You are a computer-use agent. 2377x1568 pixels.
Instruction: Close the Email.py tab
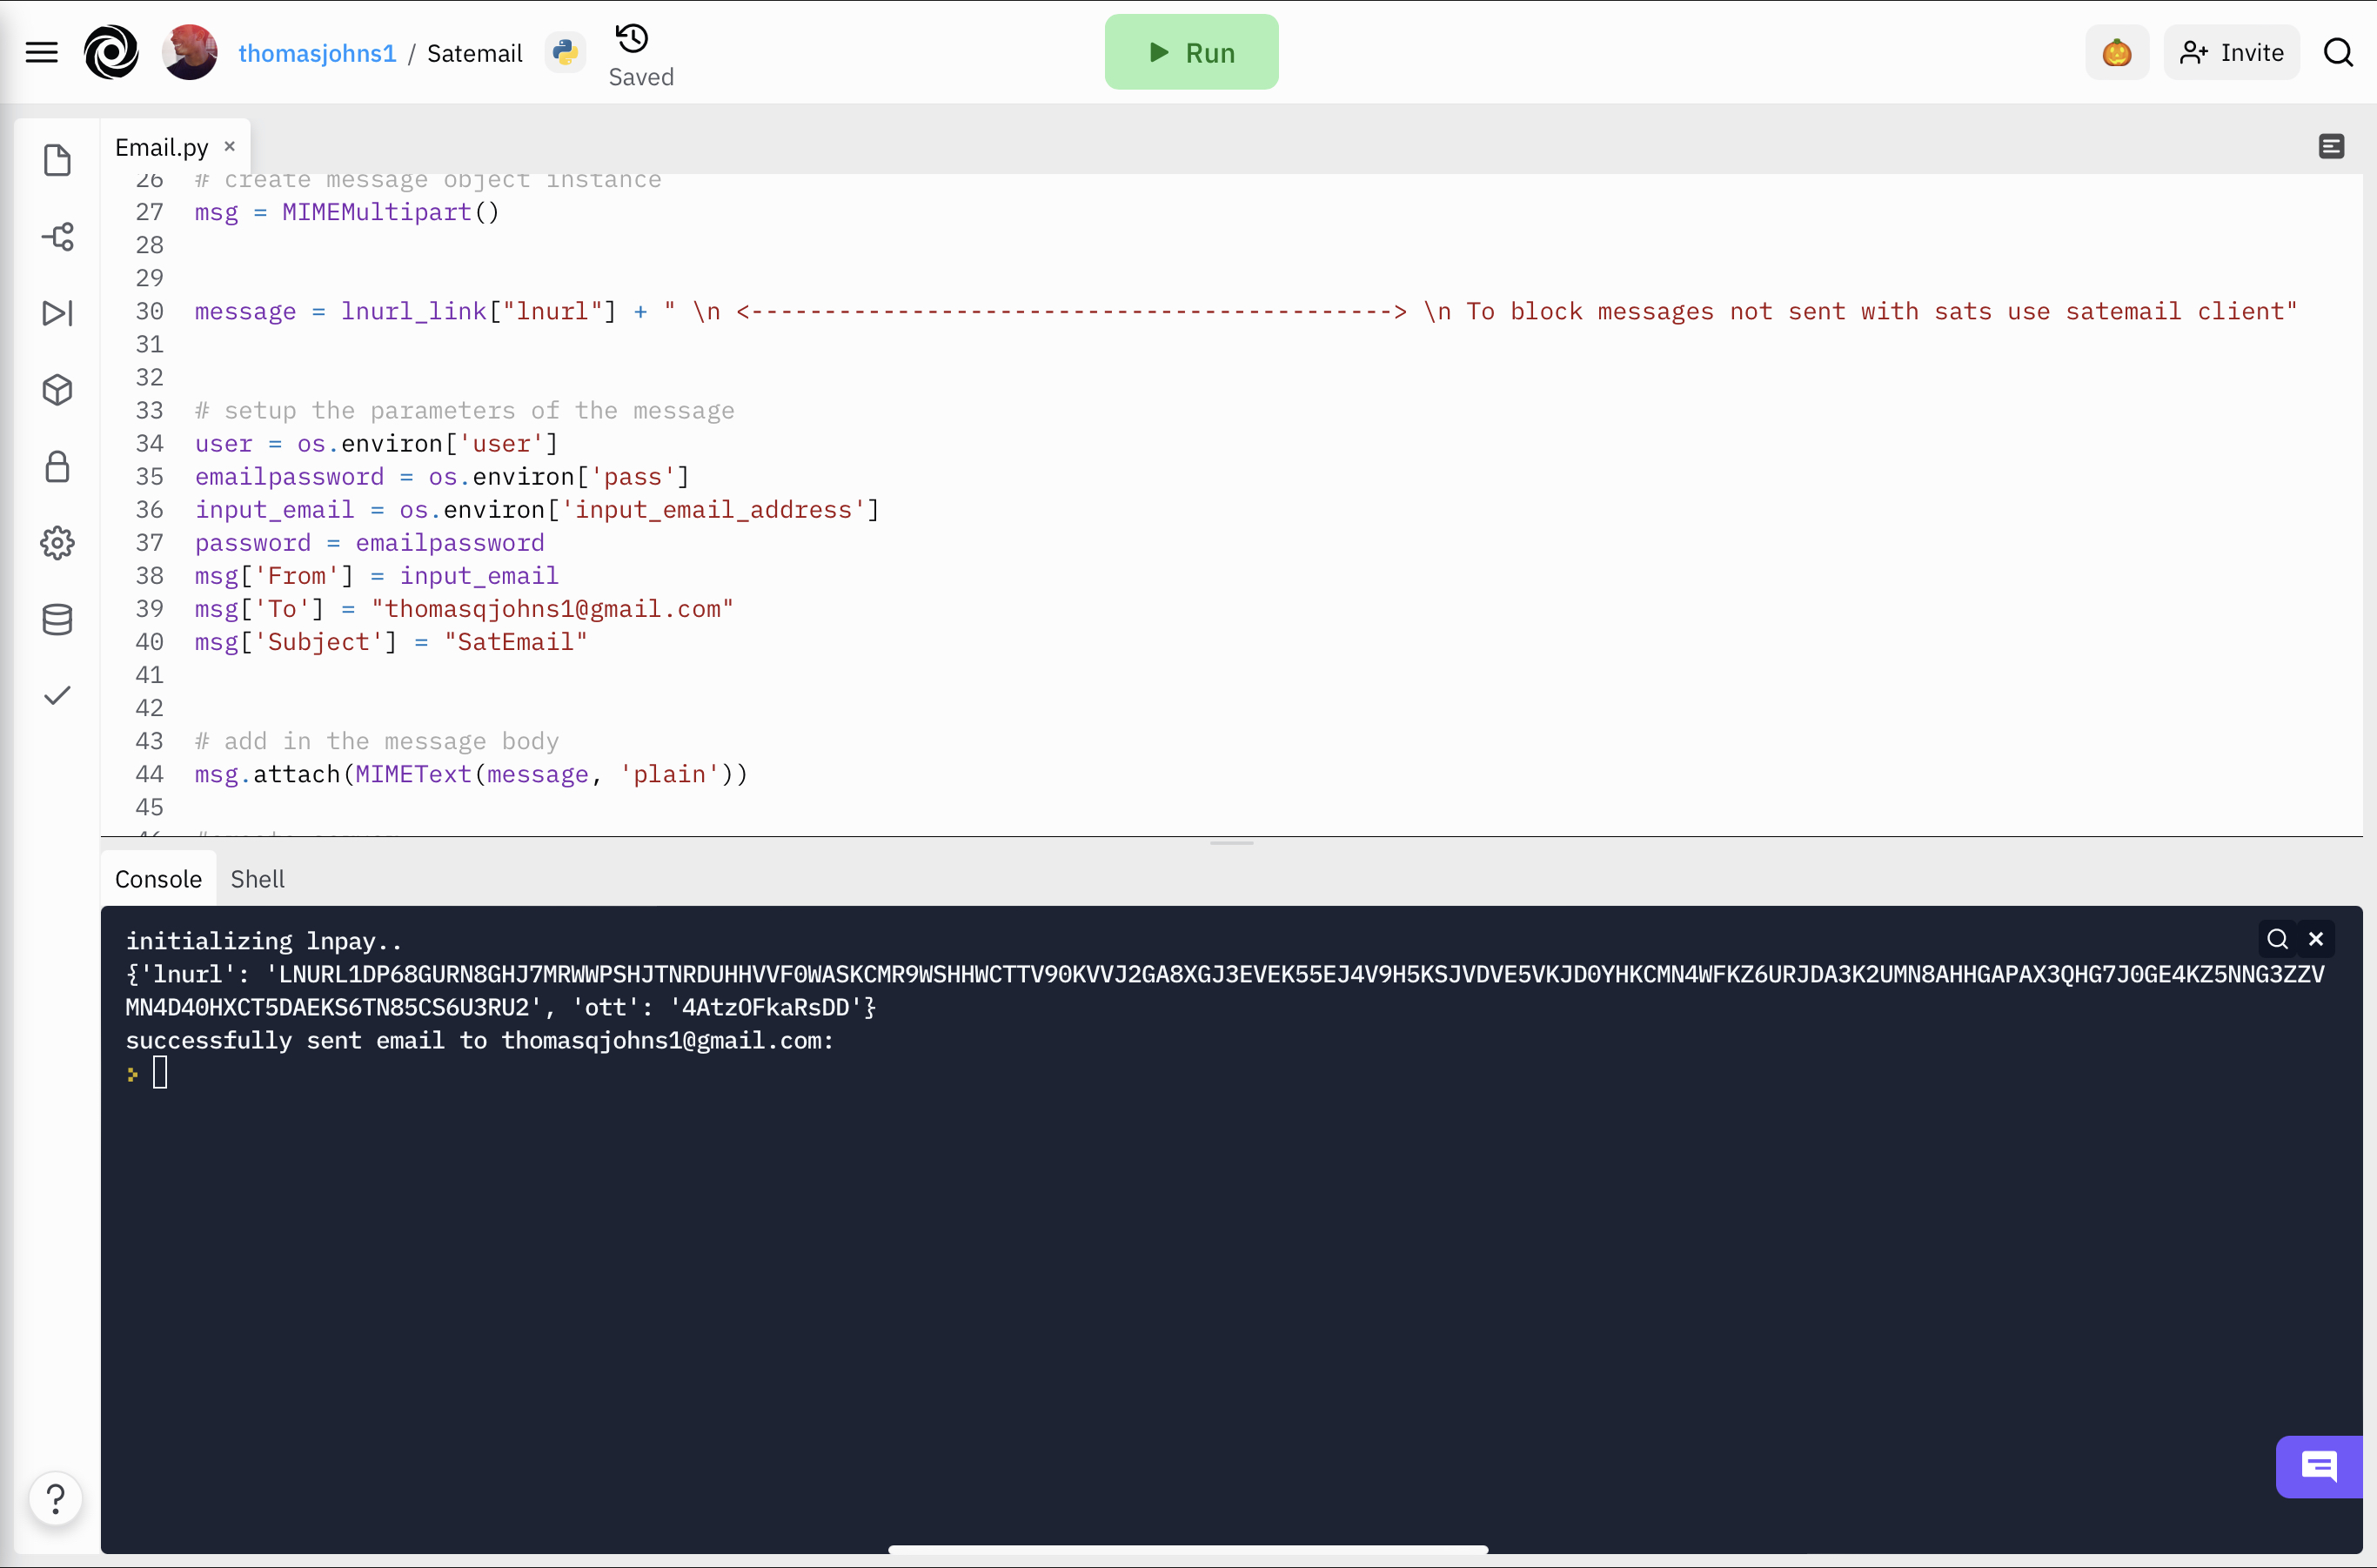[x=229, y=146]
